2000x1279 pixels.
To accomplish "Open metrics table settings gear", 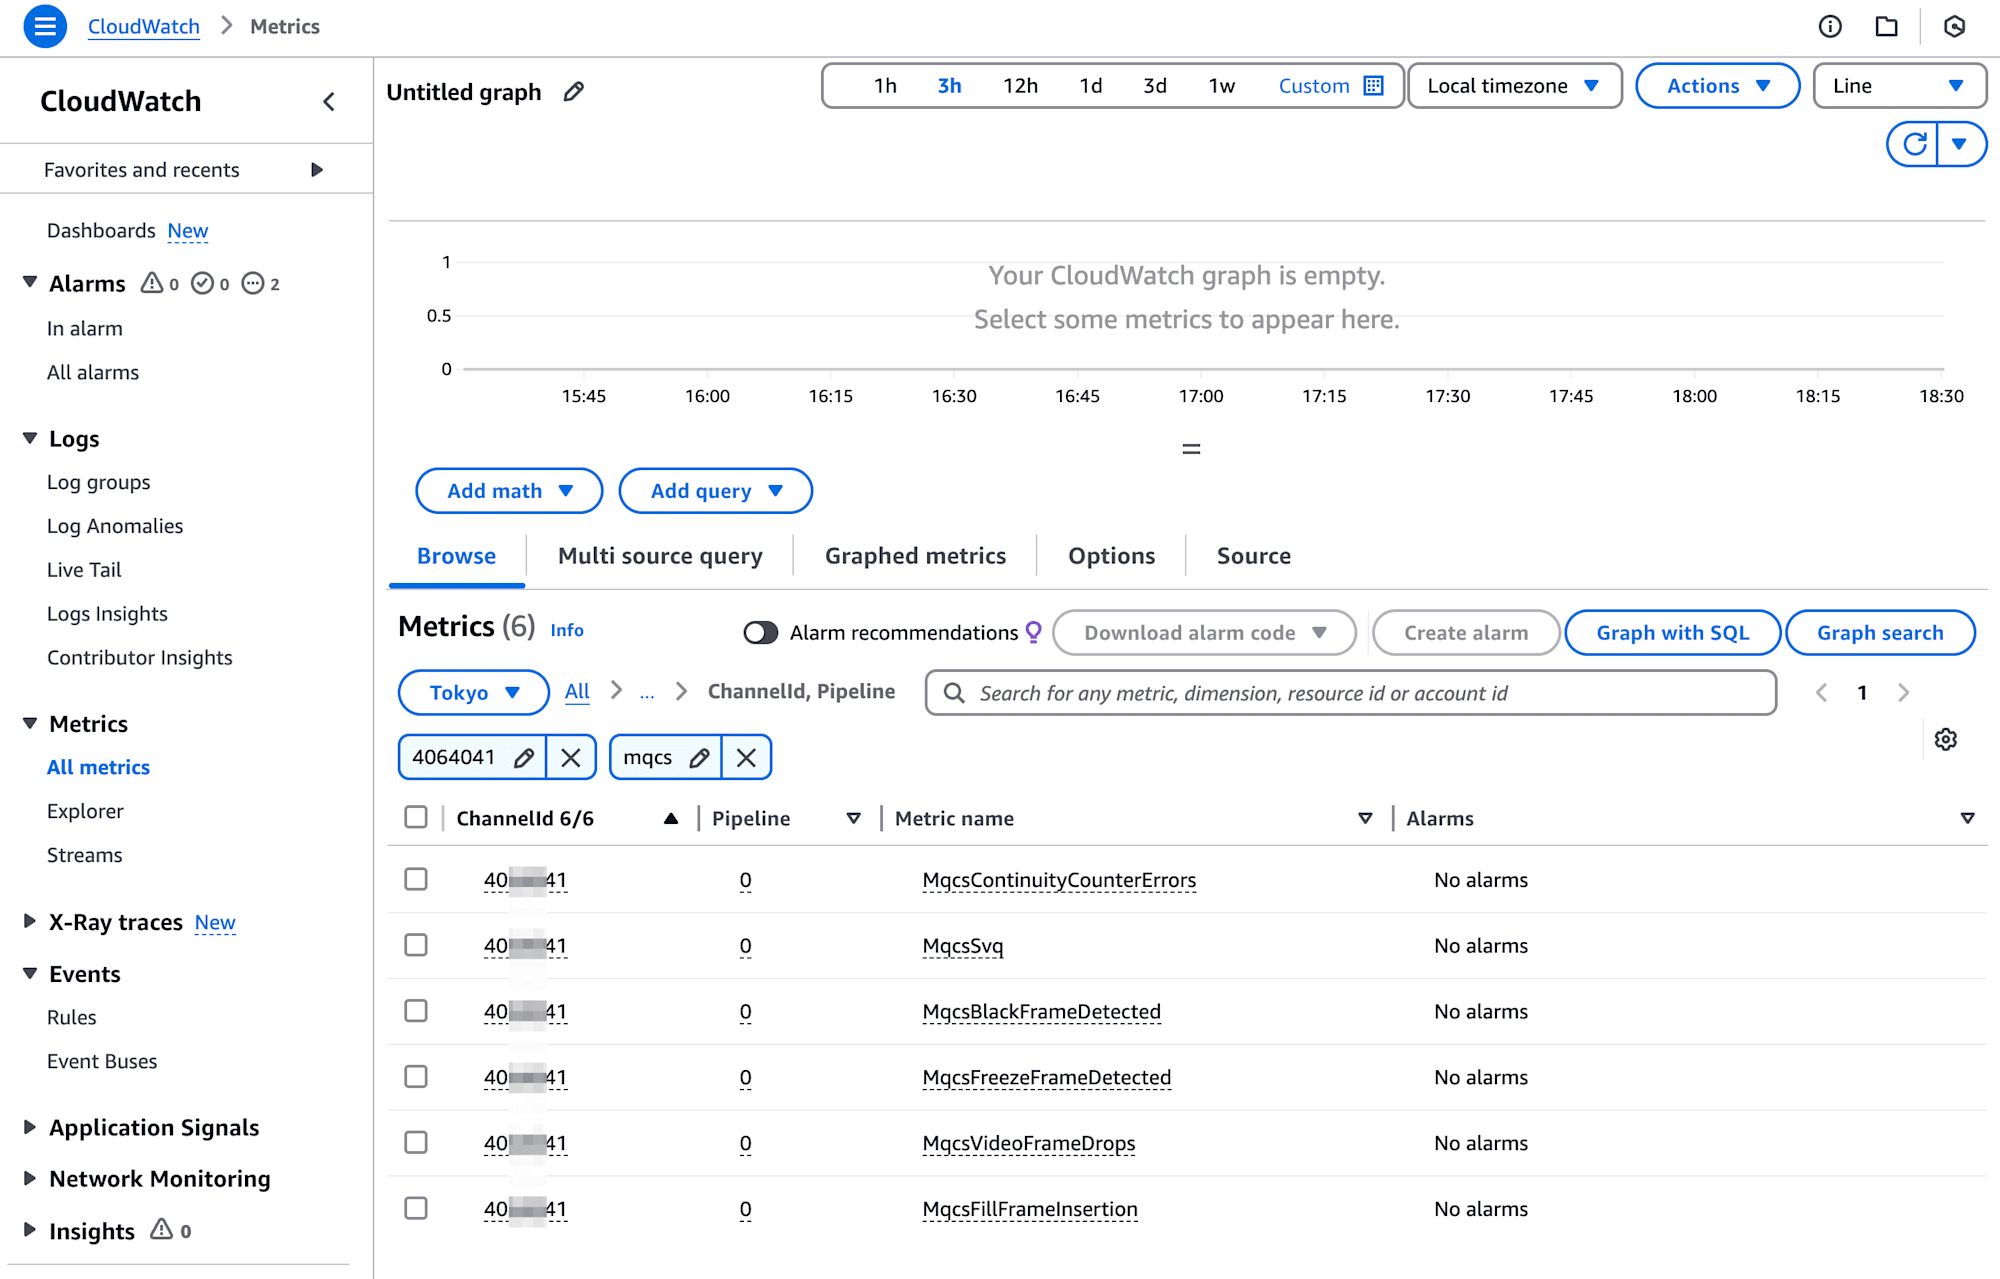I will pos(1945,739).
